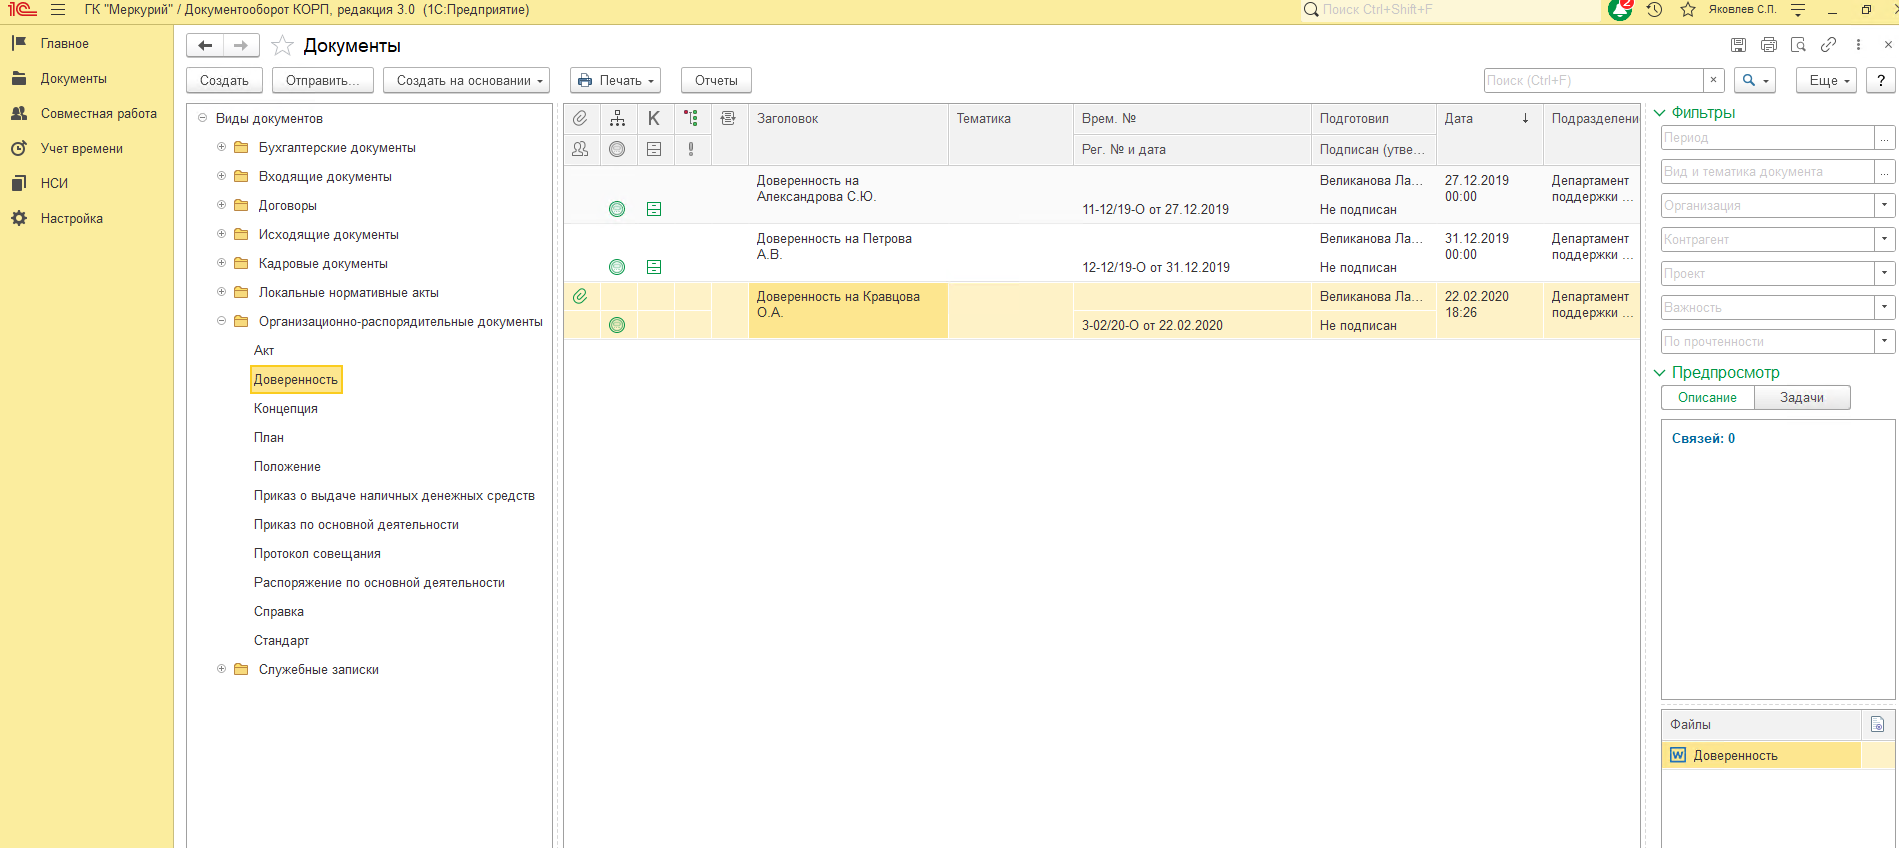Open Создать на основании dropdown
Viewport: 1899px width, 848px height.
(466, 81)
